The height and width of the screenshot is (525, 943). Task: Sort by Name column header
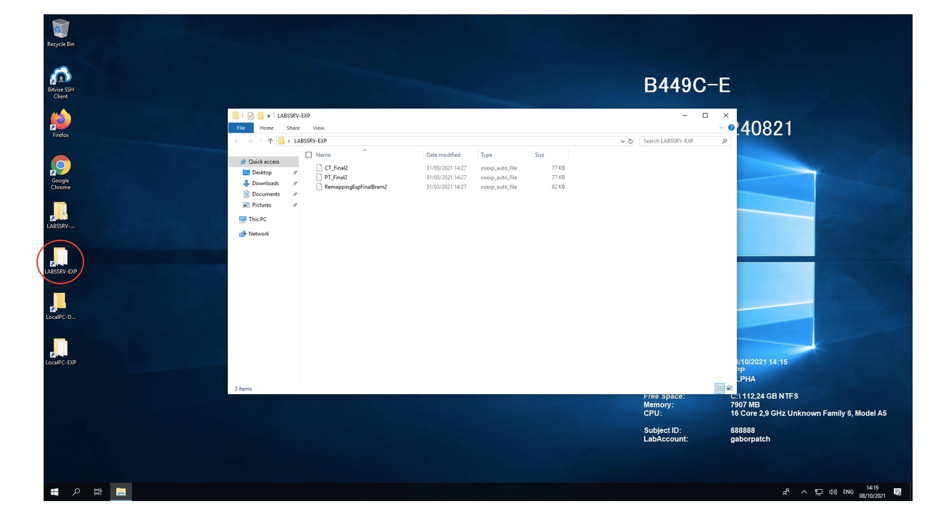[324, 155]
